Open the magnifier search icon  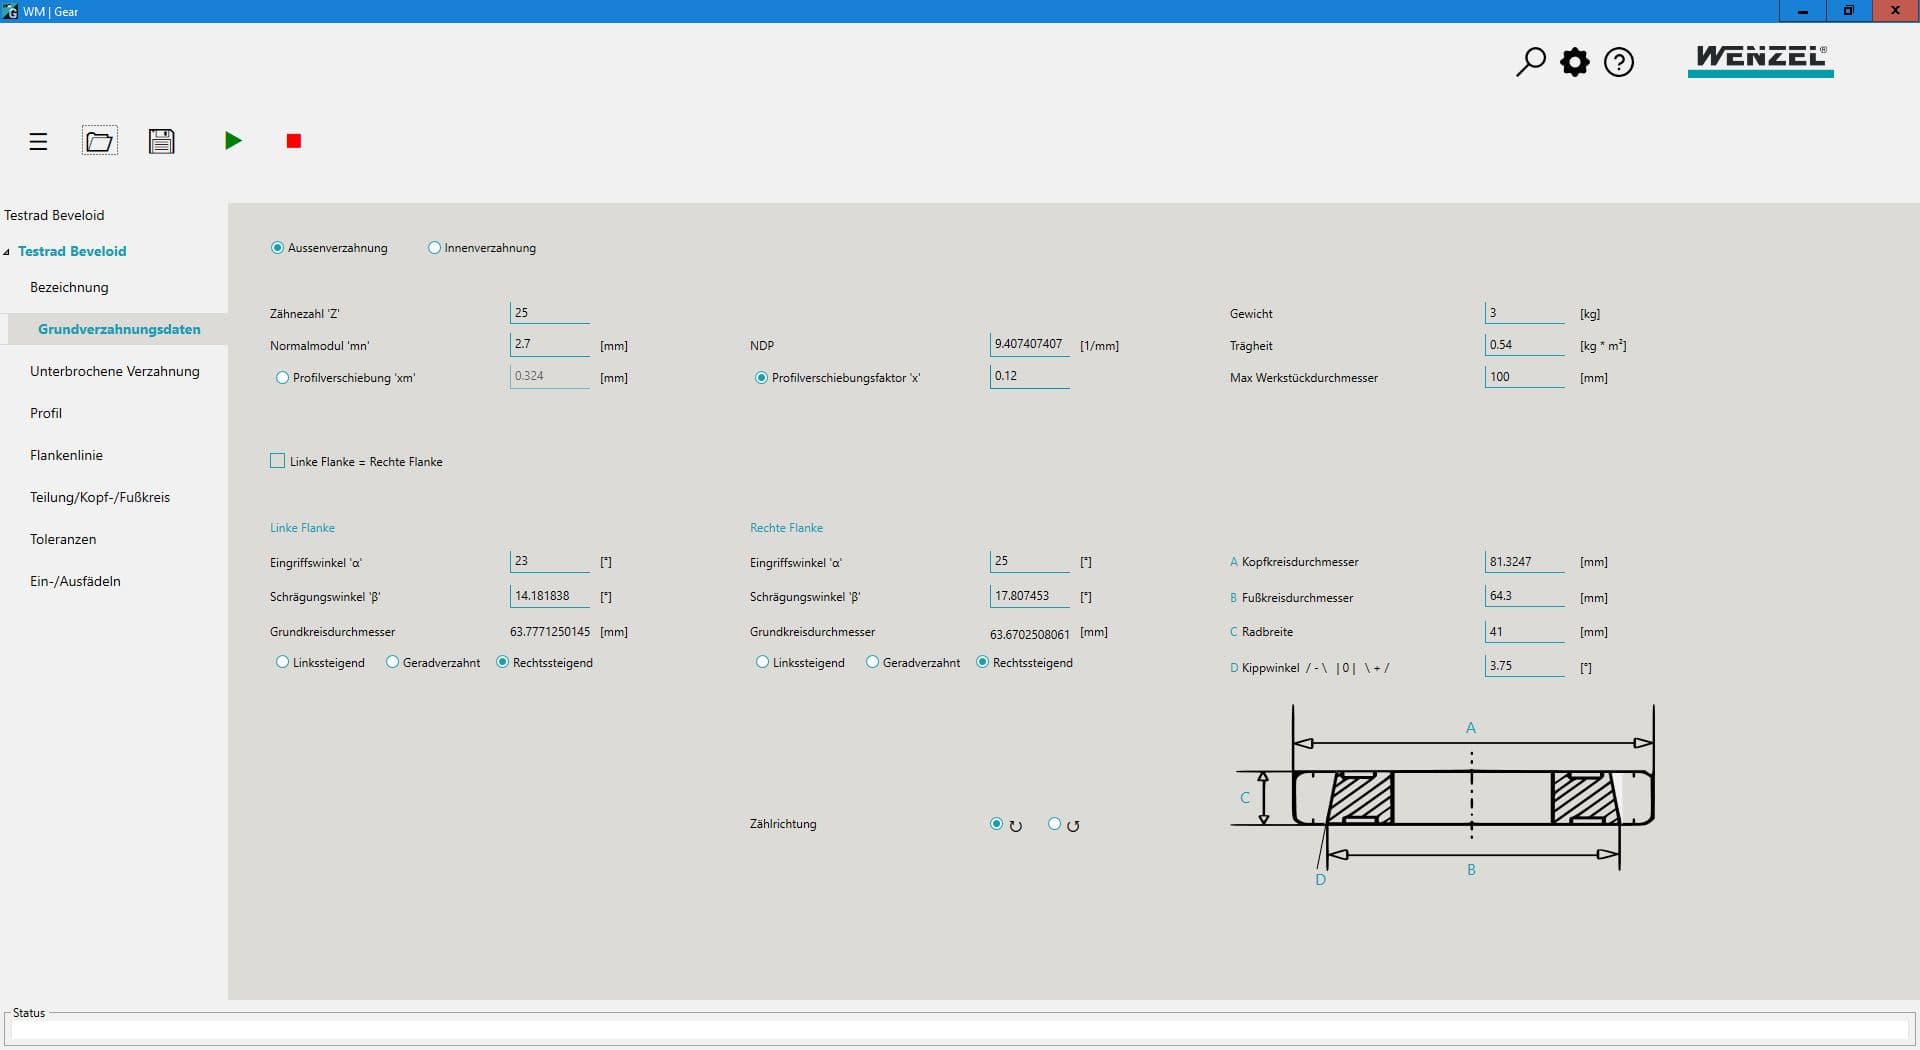pyautogui.click(x=1530, y=62)
